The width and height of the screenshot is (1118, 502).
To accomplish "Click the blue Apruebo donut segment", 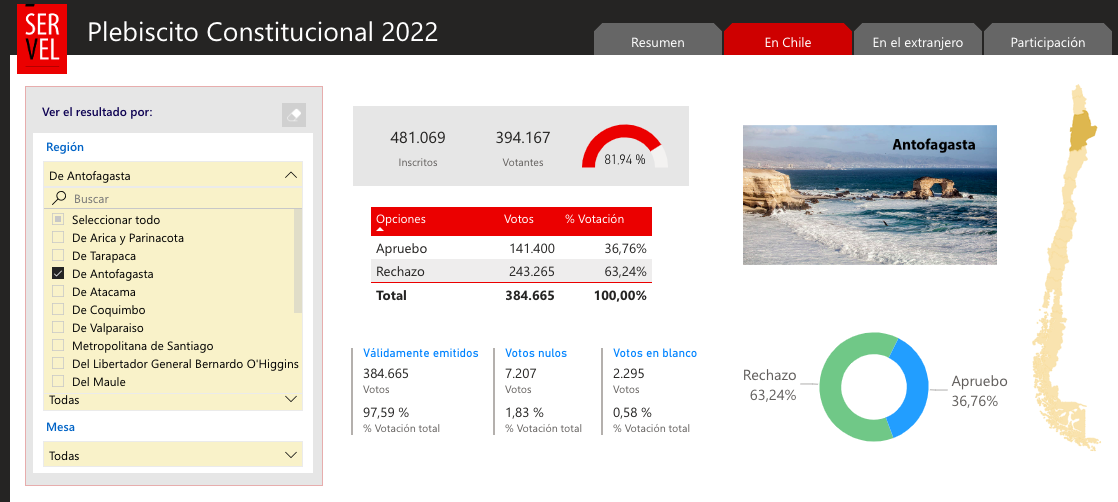I will point(915,389).
